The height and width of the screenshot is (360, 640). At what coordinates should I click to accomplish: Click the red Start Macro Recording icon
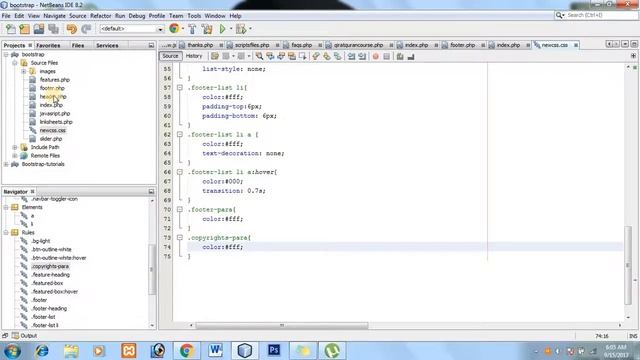tap(376, 56)
